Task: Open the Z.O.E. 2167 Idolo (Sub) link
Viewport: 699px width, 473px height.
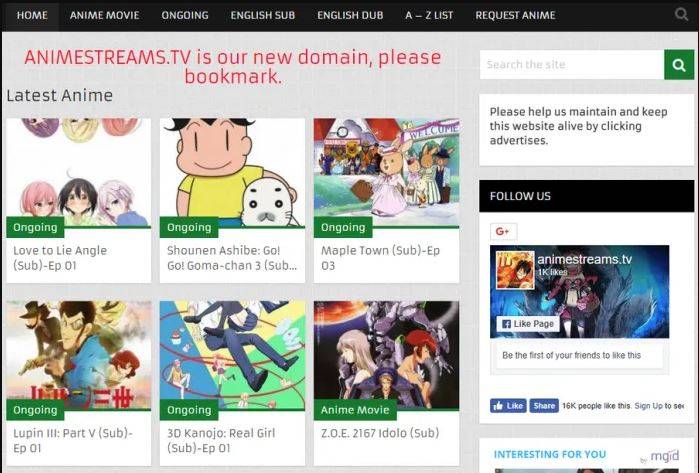Action: (x=380, y=433)
